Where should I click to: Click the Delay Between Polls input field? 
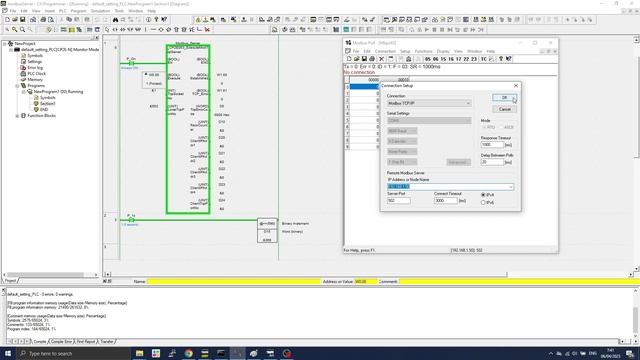492,162
